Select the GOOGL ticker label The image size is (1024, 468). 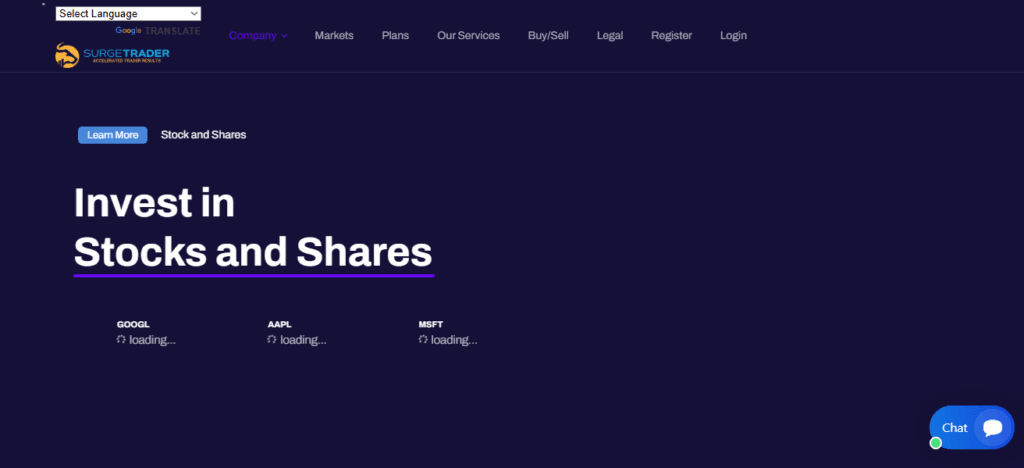(133, 325)
